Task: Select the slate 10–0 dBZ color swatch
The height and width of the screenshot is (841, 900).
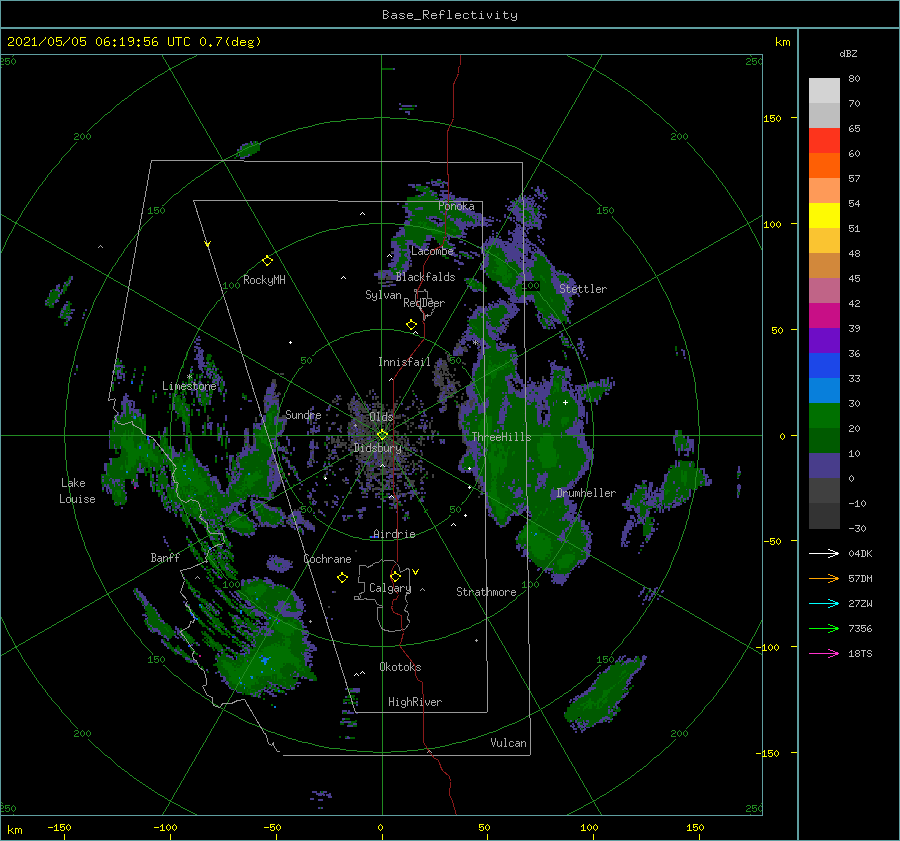Action: [824, 466]
